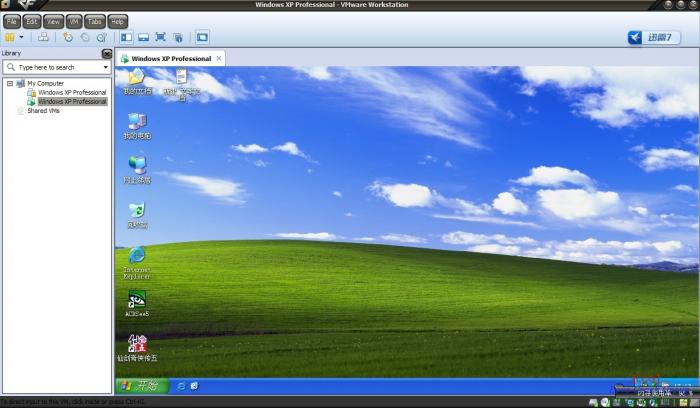Open the Edit menu
This screenshot has width=700, height=408.
point(31,21)
